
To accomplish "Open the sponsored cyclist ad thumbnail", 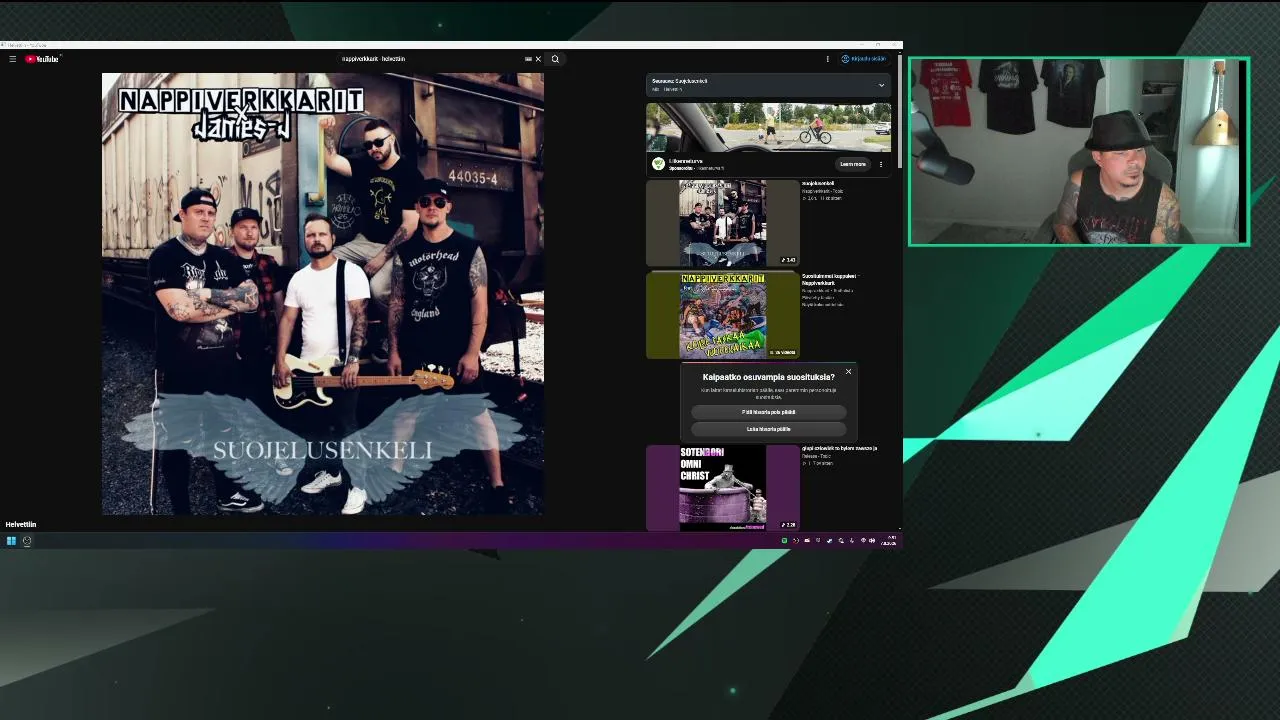I will point(768,127).
